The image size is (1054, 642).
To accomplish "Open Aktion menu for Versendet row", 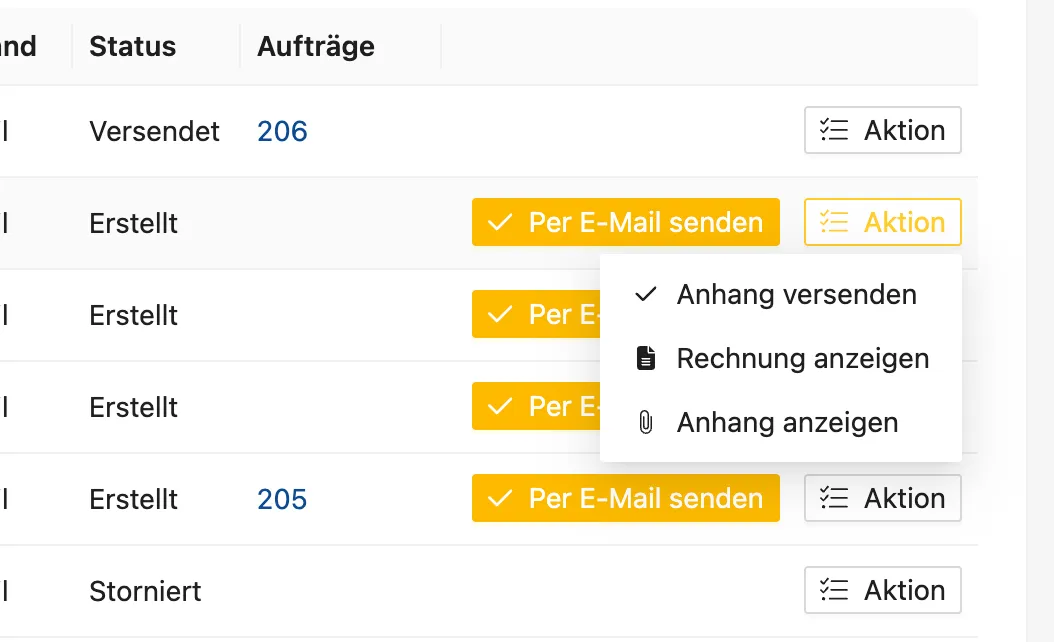I will tap(883, 130).
